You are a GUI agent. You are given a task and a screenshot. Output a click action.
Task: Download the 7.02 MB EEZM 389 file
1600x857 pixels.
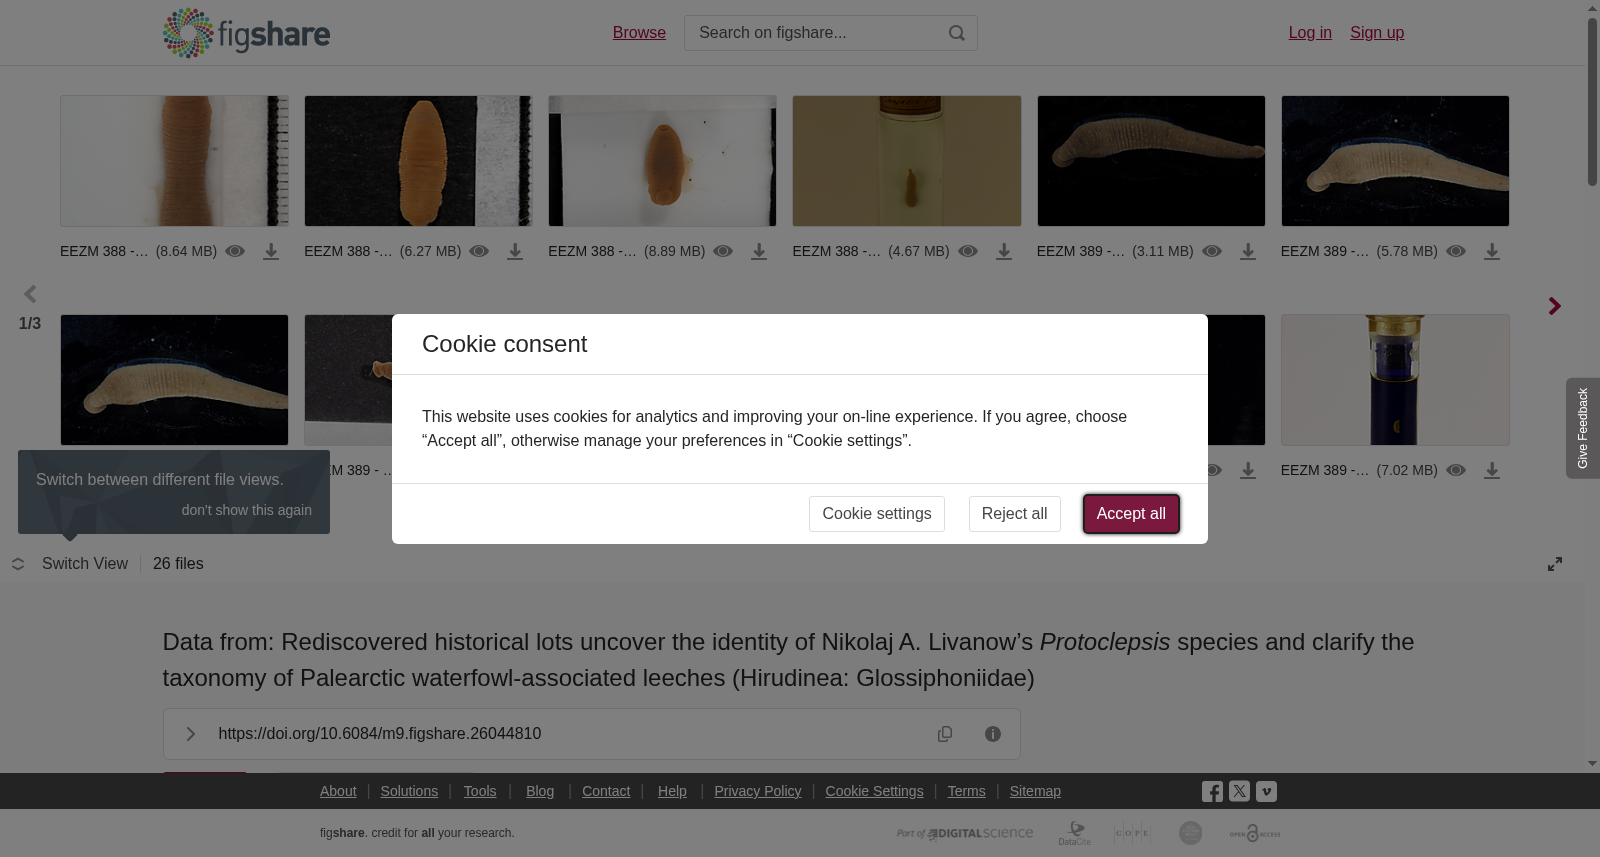click(x=1492, y=471)
